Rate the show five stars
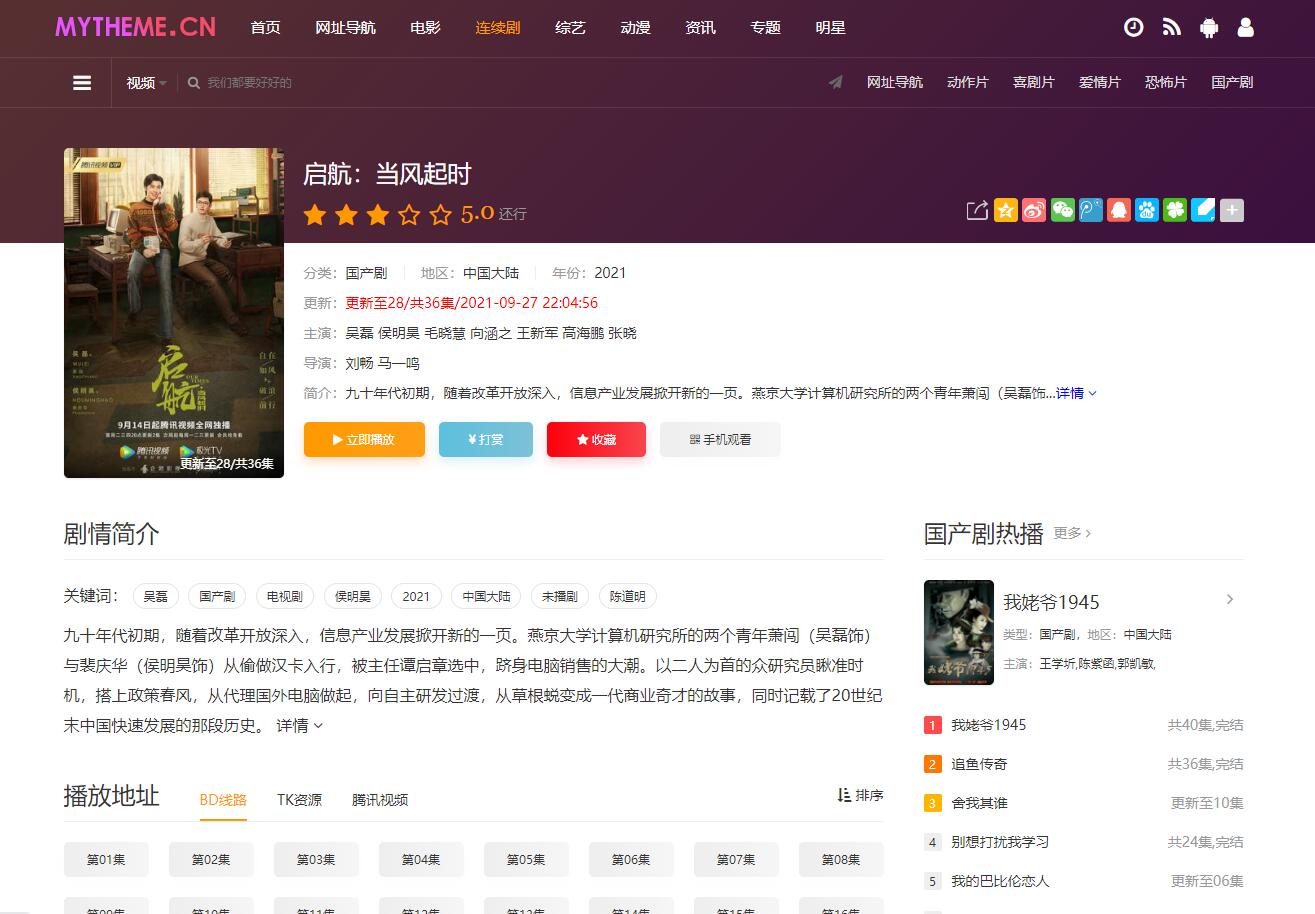The height and width of the screenshot is (914, 1315). [441, 214]
